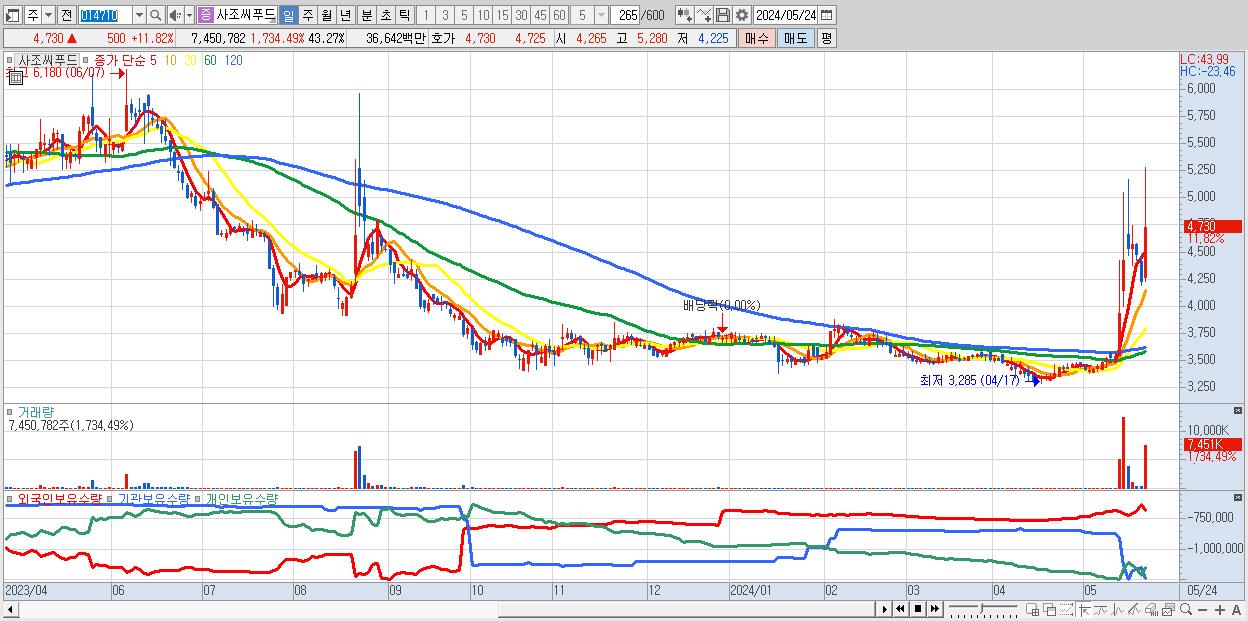Select the 년 yearly period toggle

click(345, 15)
